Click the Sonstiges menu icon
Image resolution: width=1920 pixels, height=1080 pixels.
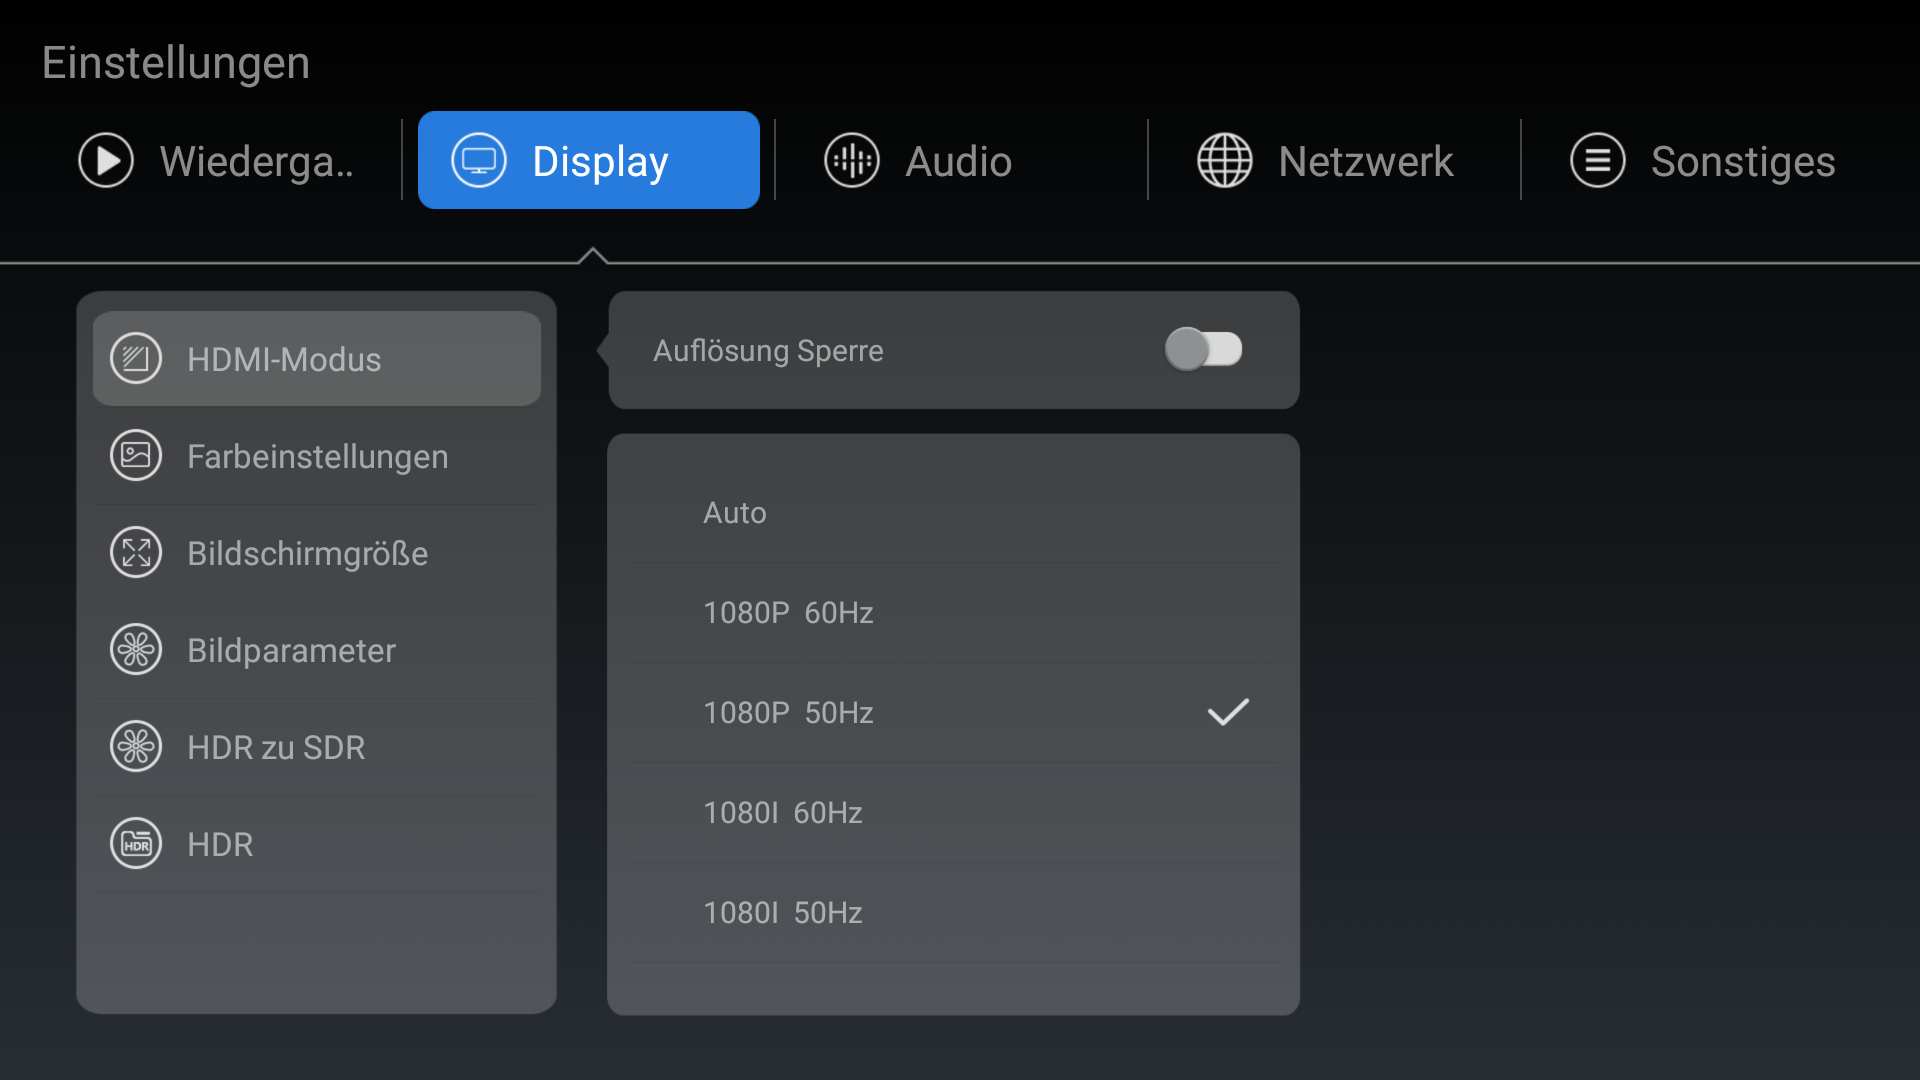tap(1598, 160)
